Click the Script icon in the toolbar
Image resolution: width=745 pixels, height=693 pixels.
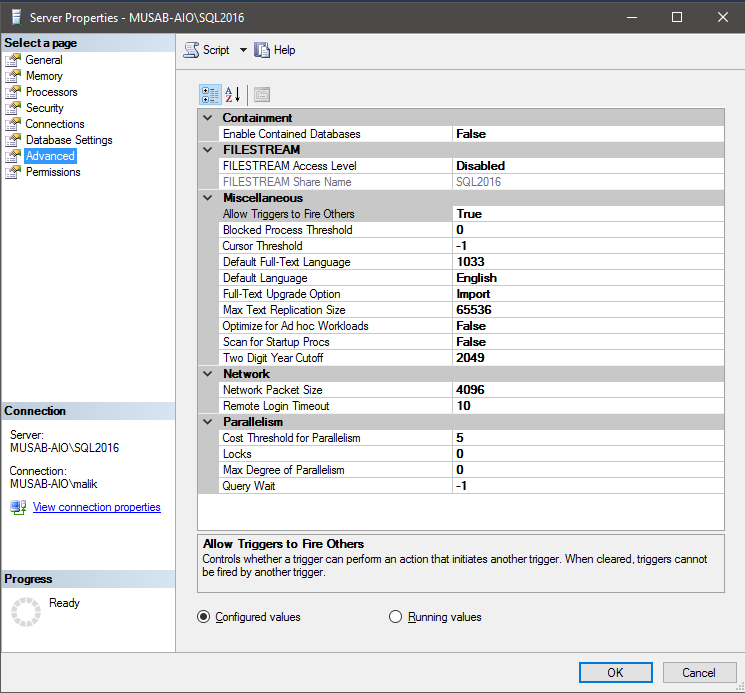click(x=192, y=50)
